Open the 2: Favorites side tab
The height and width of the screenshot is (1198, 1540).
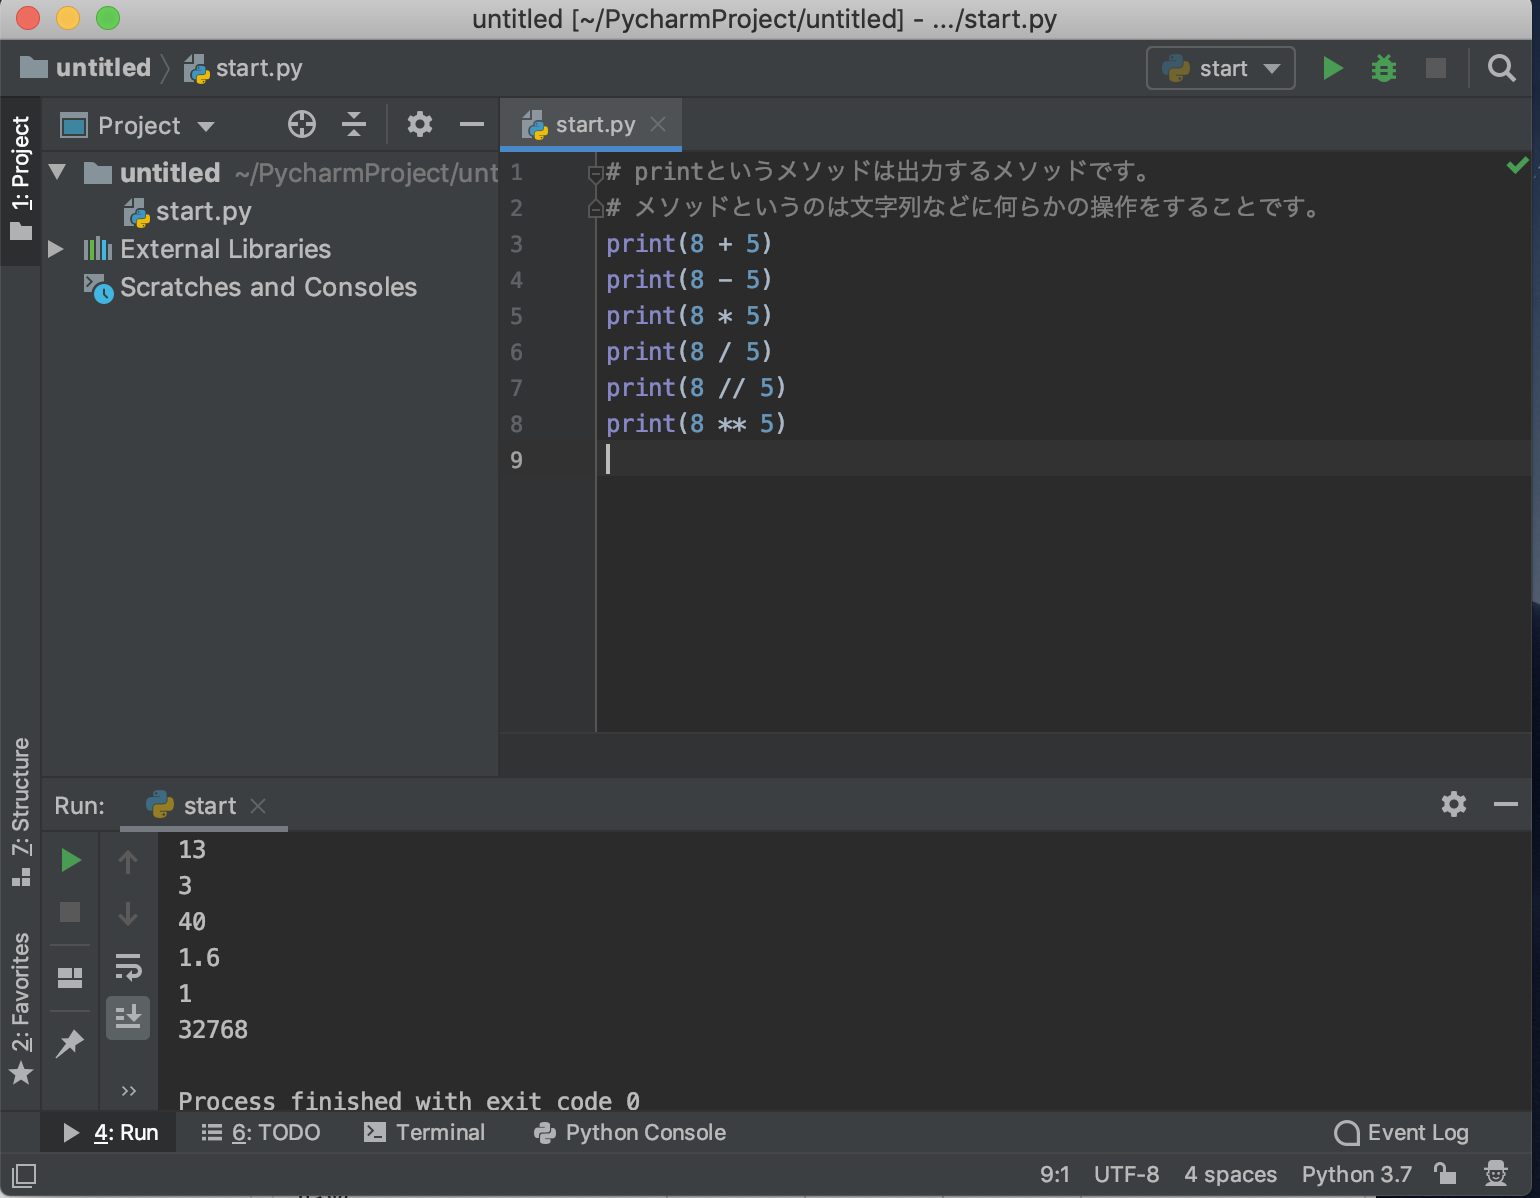[21, 1008]
